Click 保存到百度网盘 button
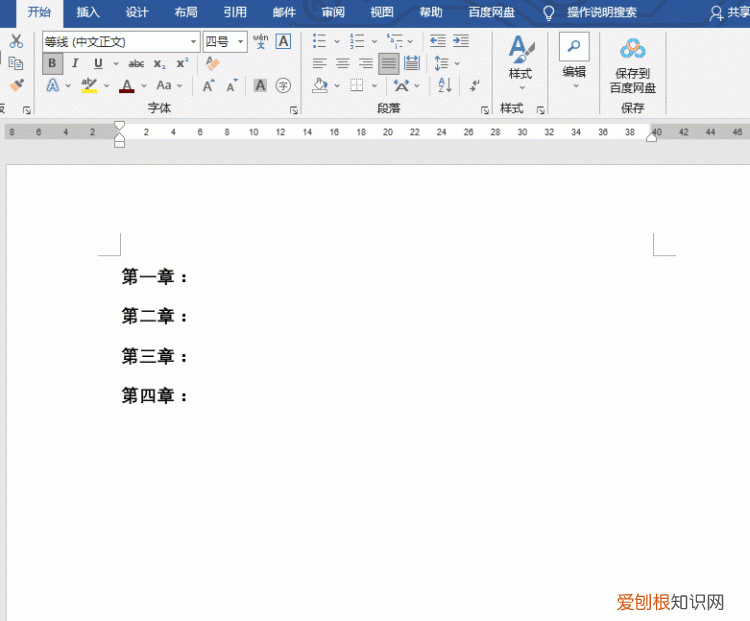The image size is (750, 621). 633,66
